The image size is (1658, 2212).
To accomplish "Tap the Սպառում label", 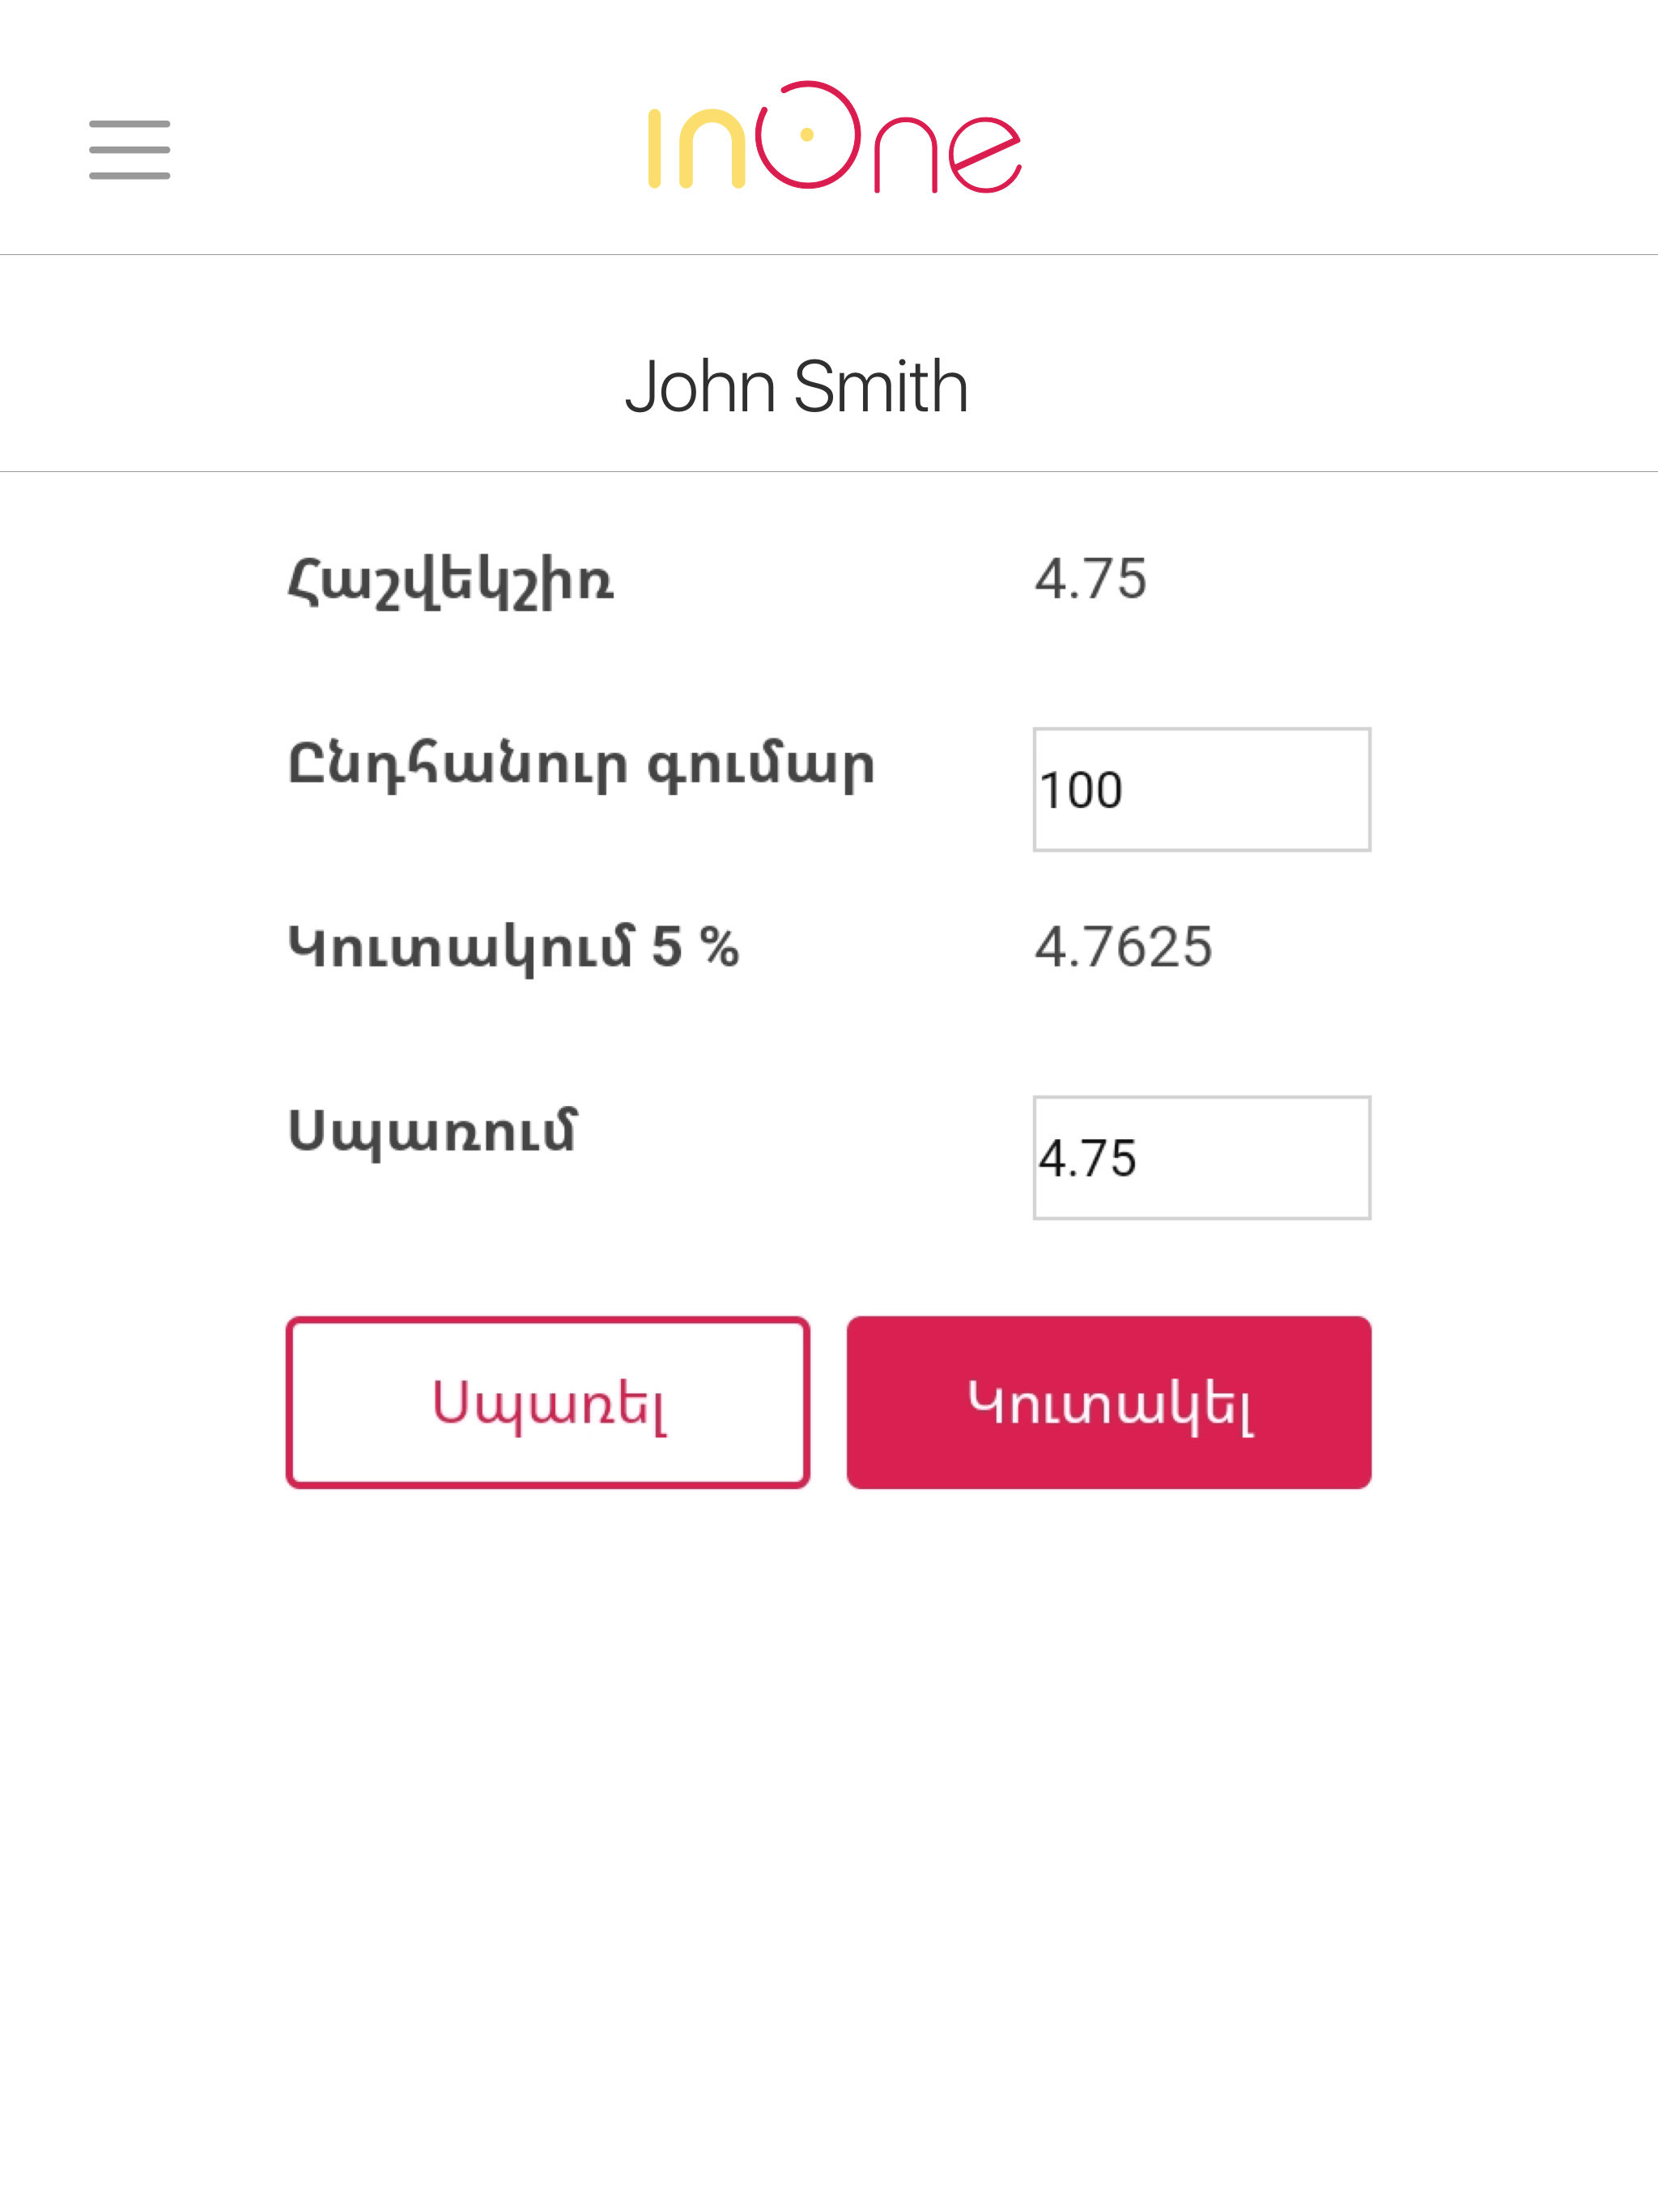I will pos(432,1133).
